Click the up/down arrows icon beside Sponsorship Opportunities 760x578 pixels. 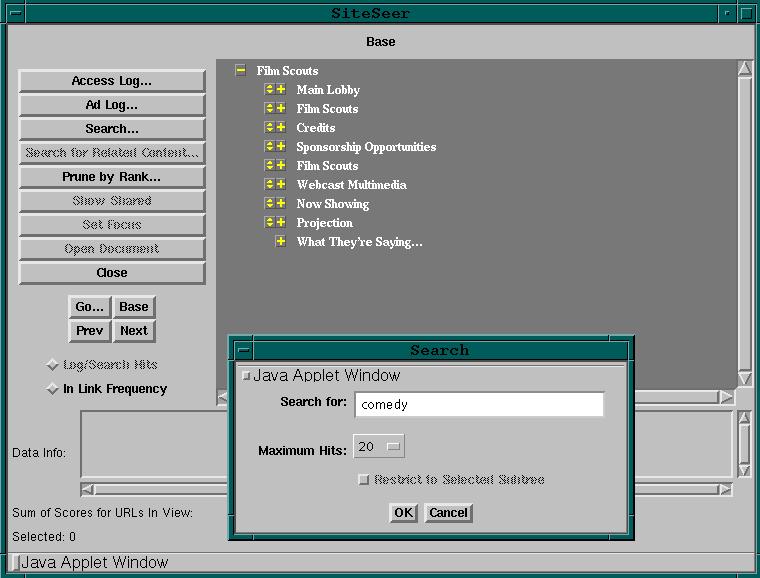click(x=269, y=146)
